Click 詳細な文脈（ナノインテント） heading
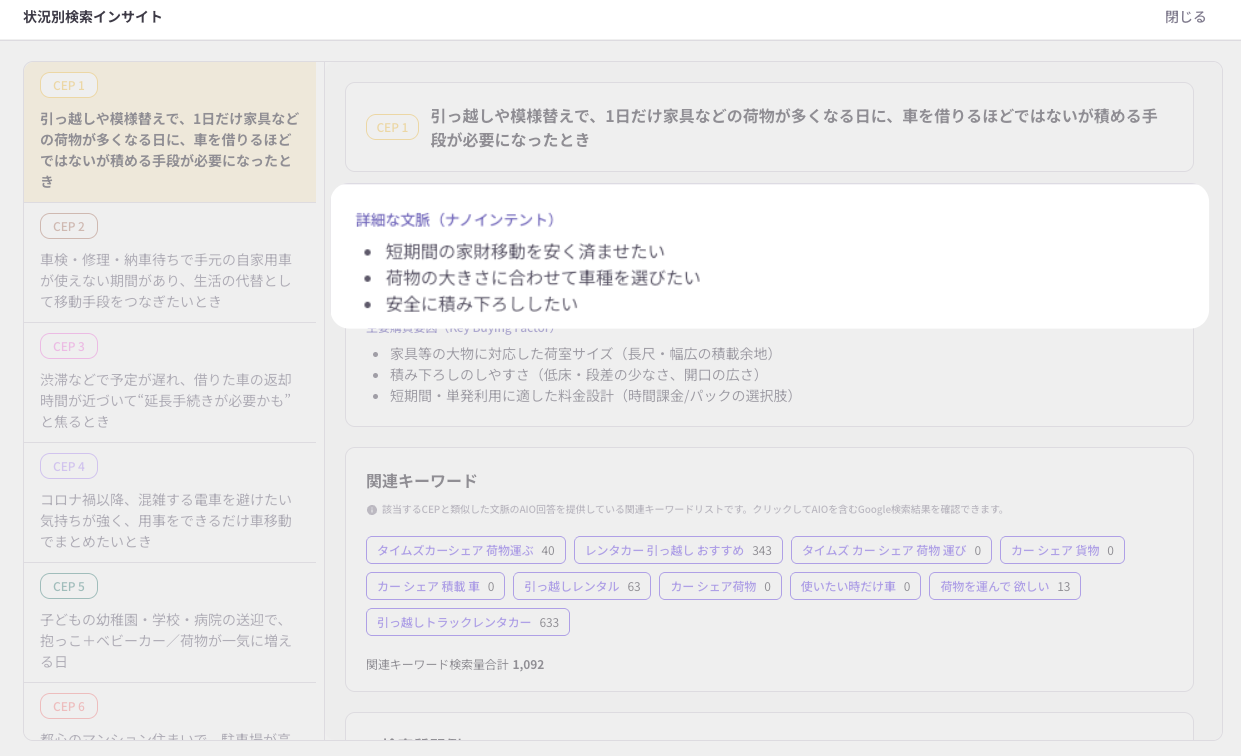The width and height of the screenshot is (1241, 756). tap(459, 220)
